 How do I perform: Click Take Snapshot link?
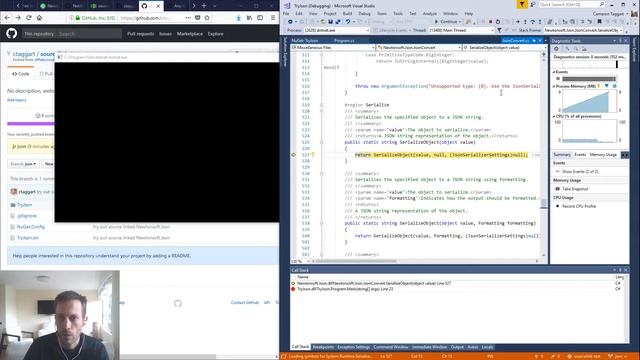(575, 189)
